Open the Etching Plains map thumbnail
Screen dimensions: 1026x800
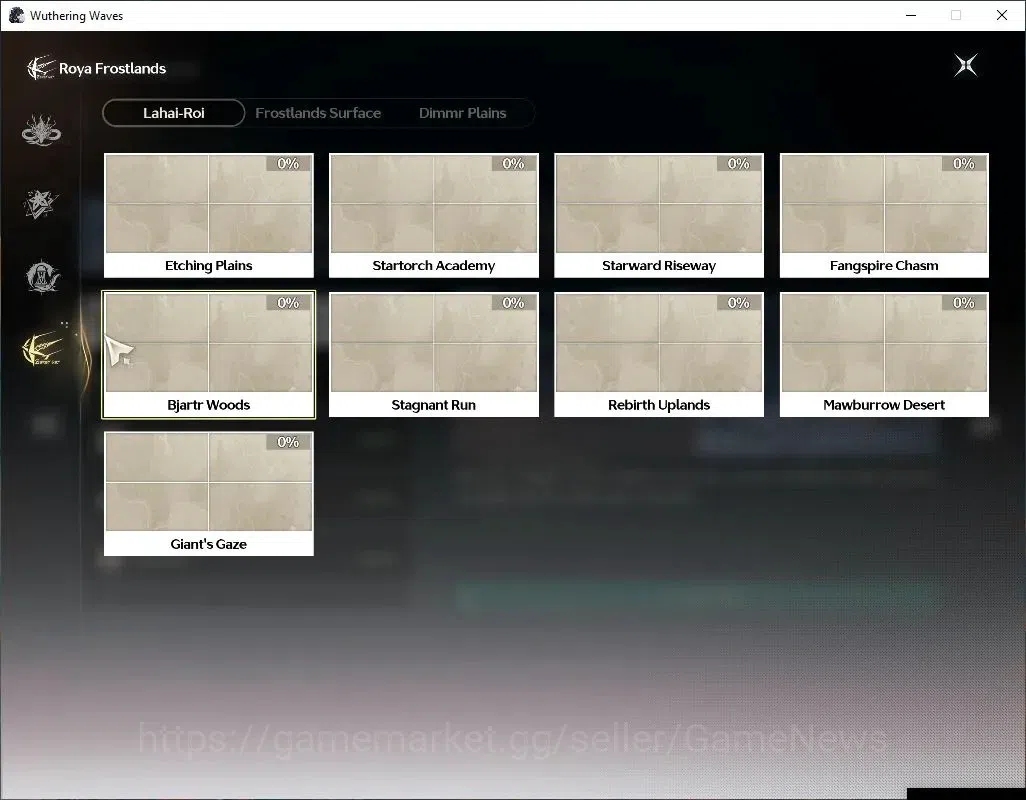click(209, 203)
